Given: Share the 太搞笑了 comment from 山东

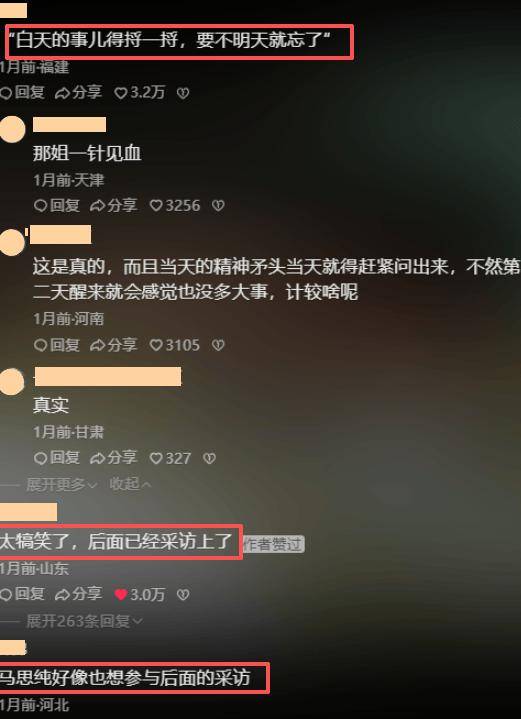Looking at the screenshot, I should click(x=78, y=595).
